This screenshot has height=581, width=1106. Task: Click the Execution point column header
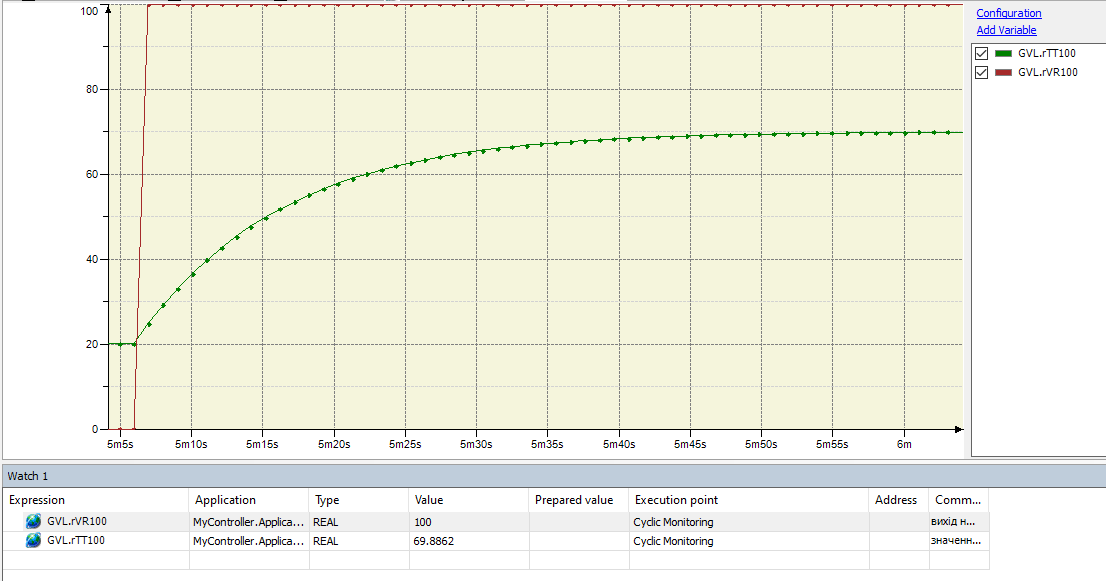point(676,500)
